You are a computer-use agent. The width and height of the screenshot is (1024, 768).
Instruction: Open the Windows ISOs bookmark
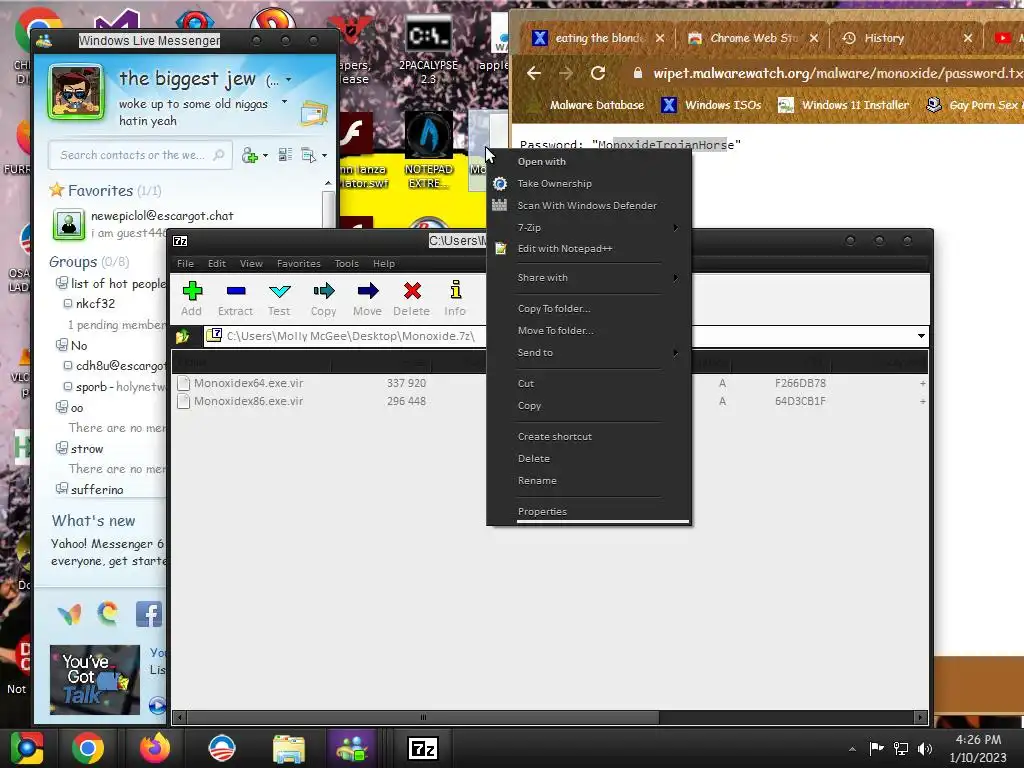coord(711,105)
